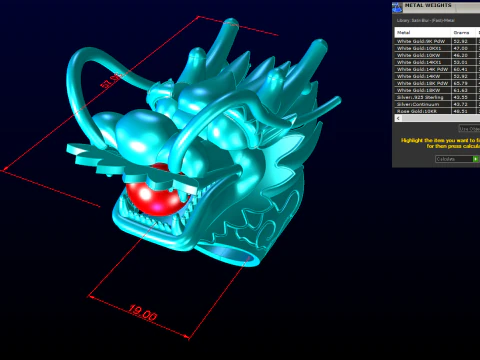The image size is (480, 360).
Task: Click the Use Object button
Action: point(469,129)
